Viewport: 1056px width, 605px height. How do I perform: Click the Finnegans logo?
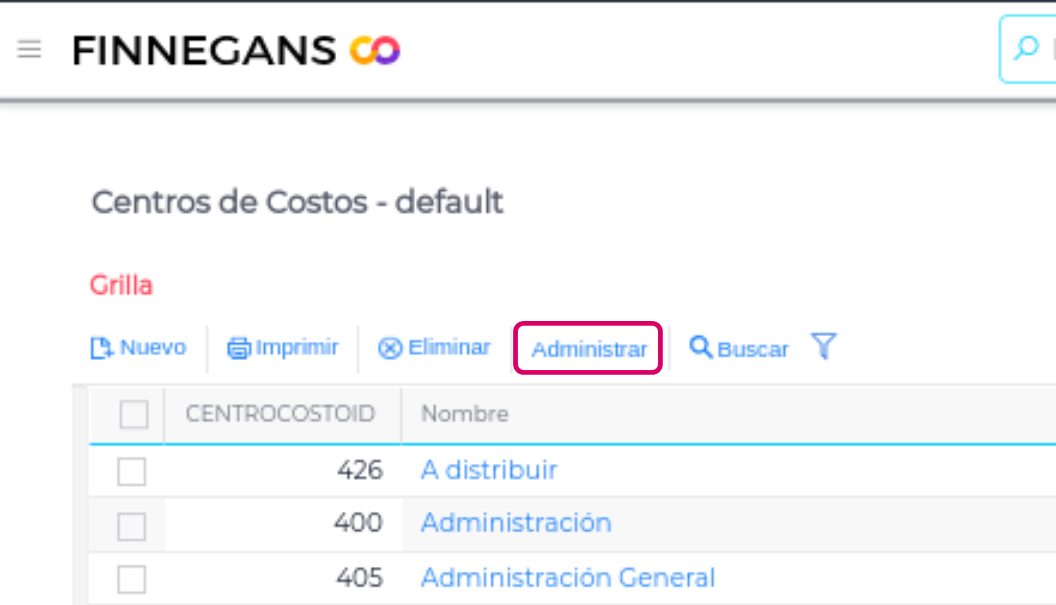[x=236, y=50]
